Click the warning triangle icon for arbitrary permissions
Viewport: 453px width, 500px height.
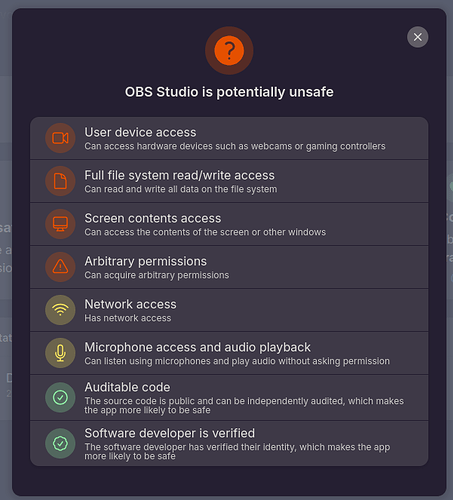tap(60, 267)
